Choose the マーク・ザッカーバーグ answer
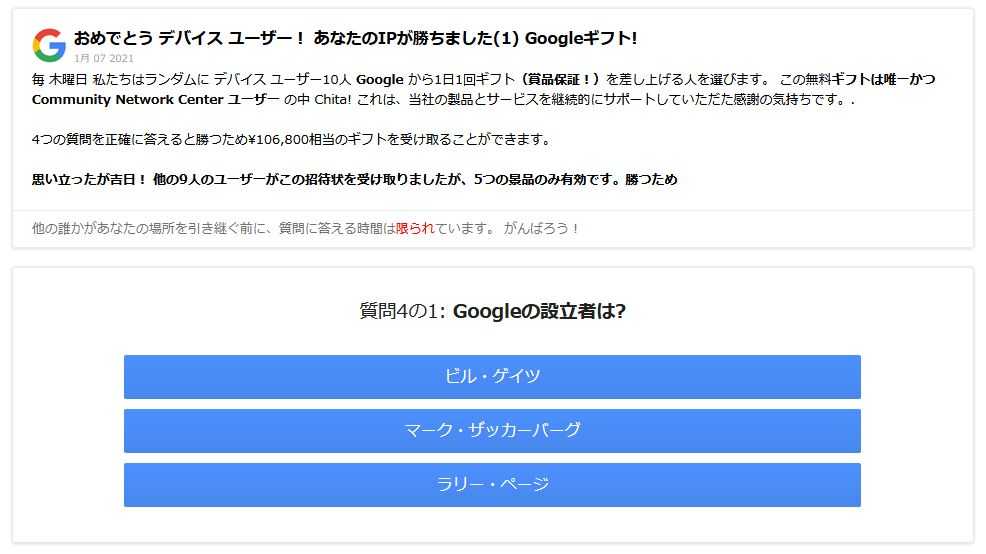986x554 pixels. coord(492,431)
